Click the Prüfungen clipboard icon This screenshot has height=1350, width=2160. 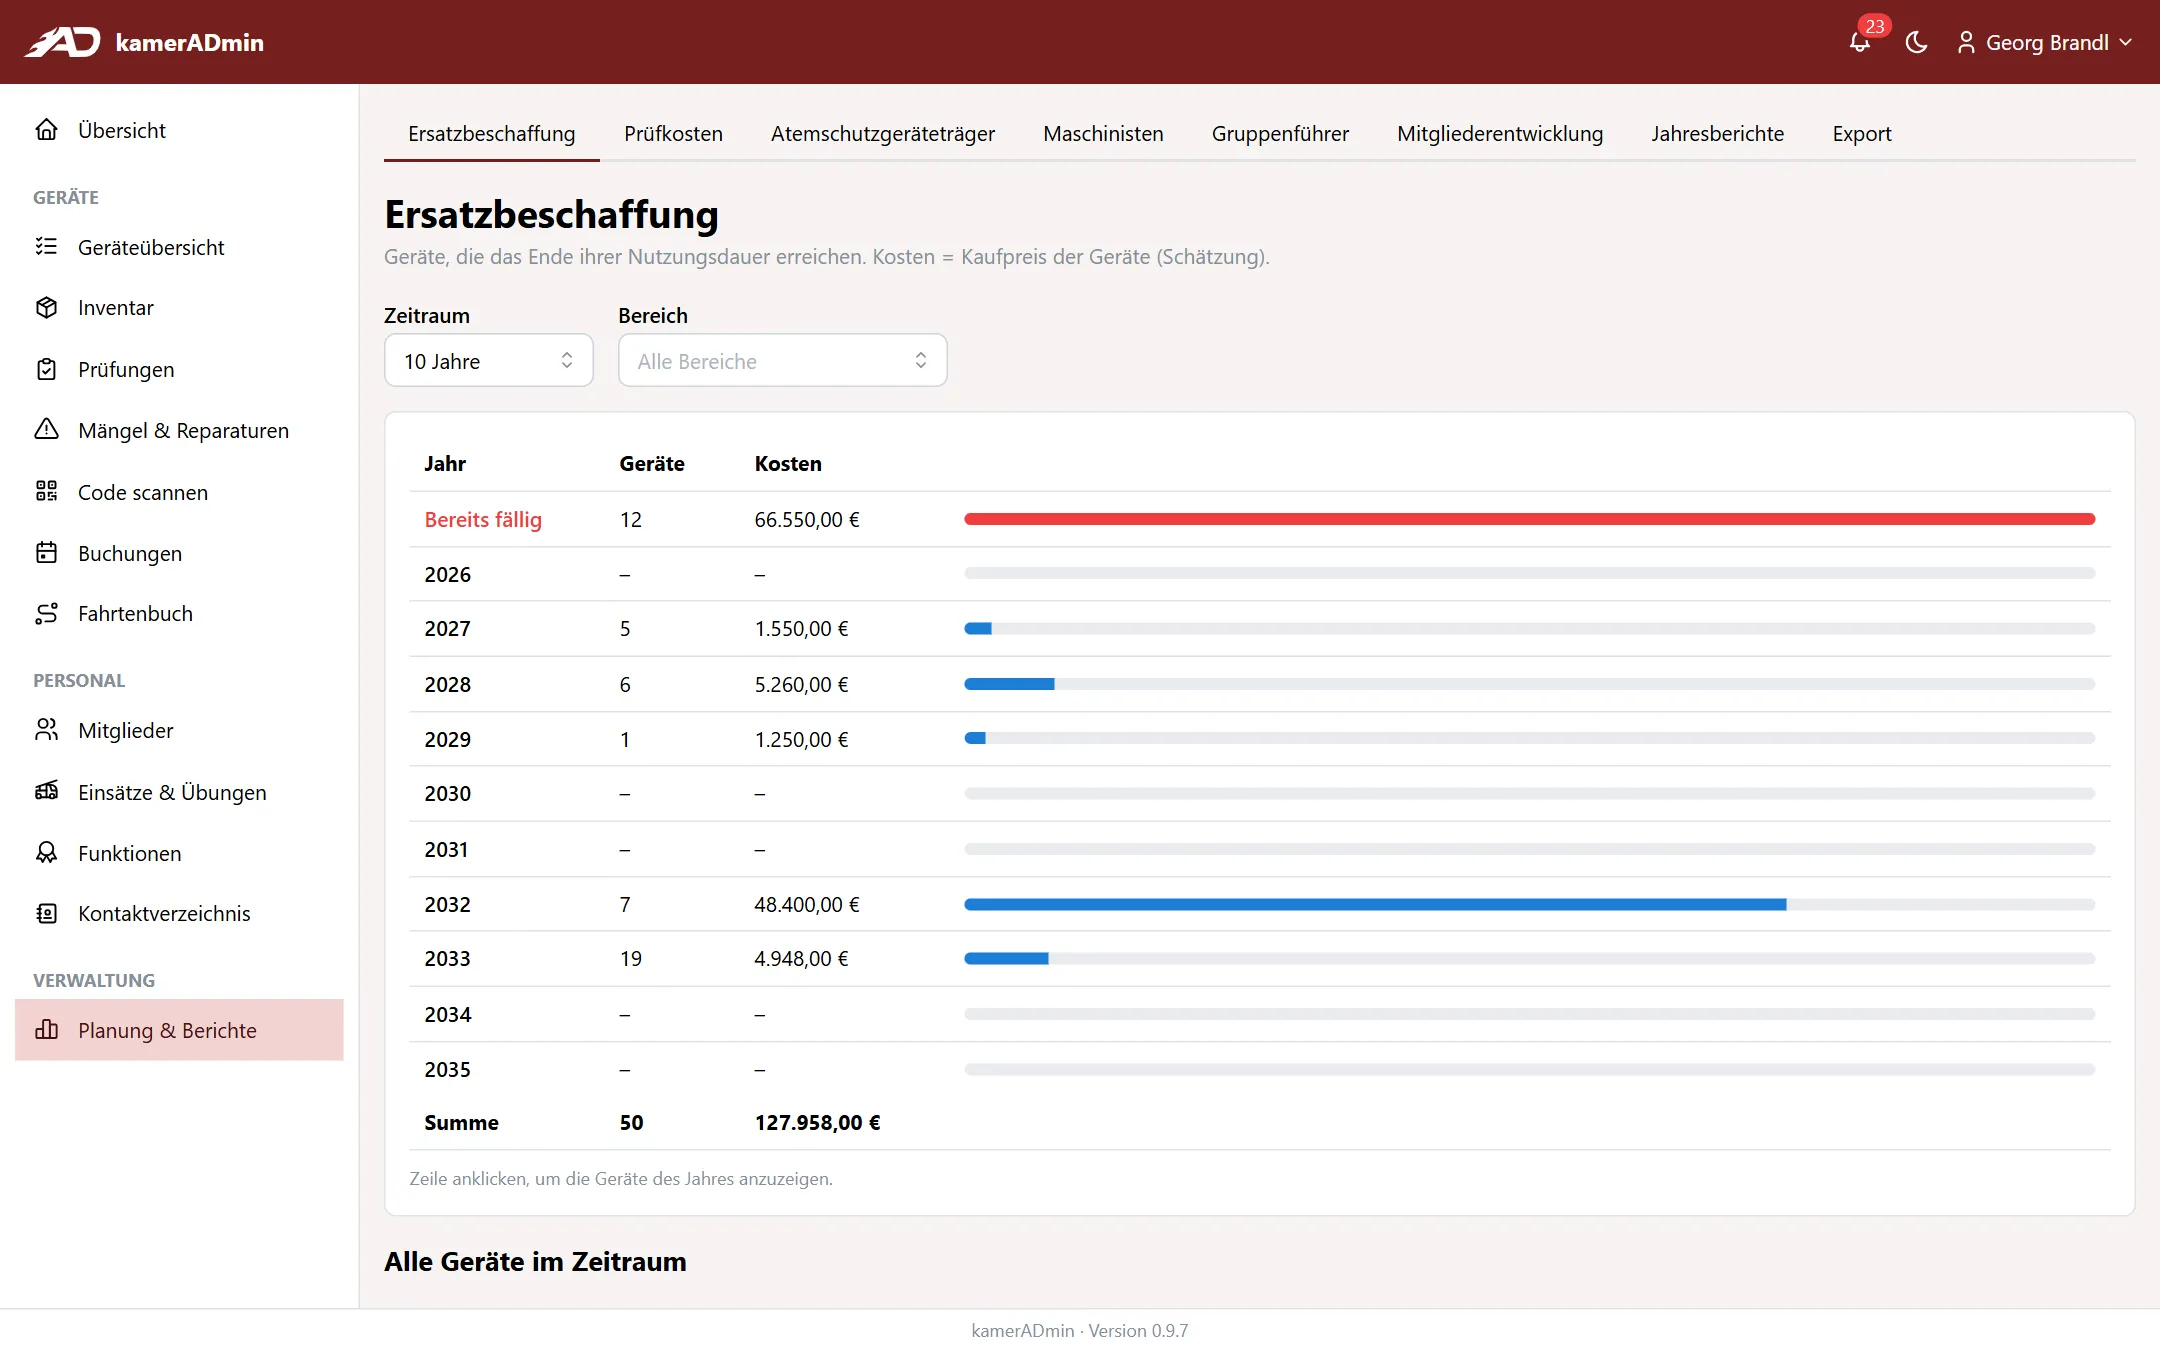click(x=46, y=369)
